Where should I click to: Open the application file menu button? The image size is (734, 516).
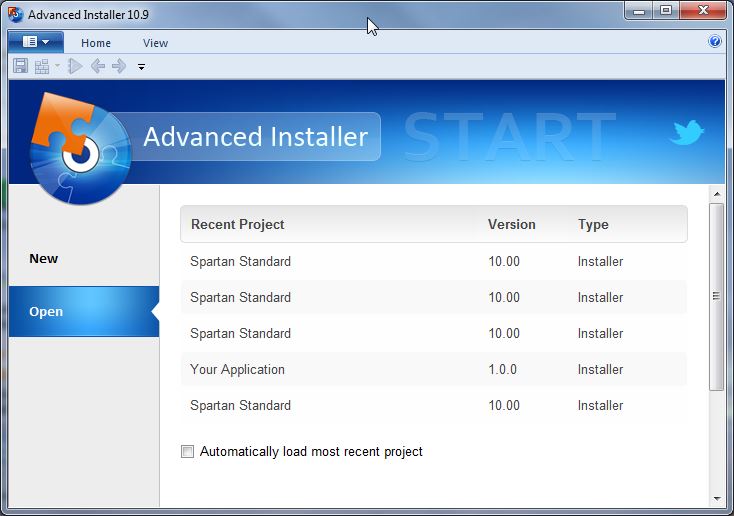pyautogui.click(x=35, y=42)
